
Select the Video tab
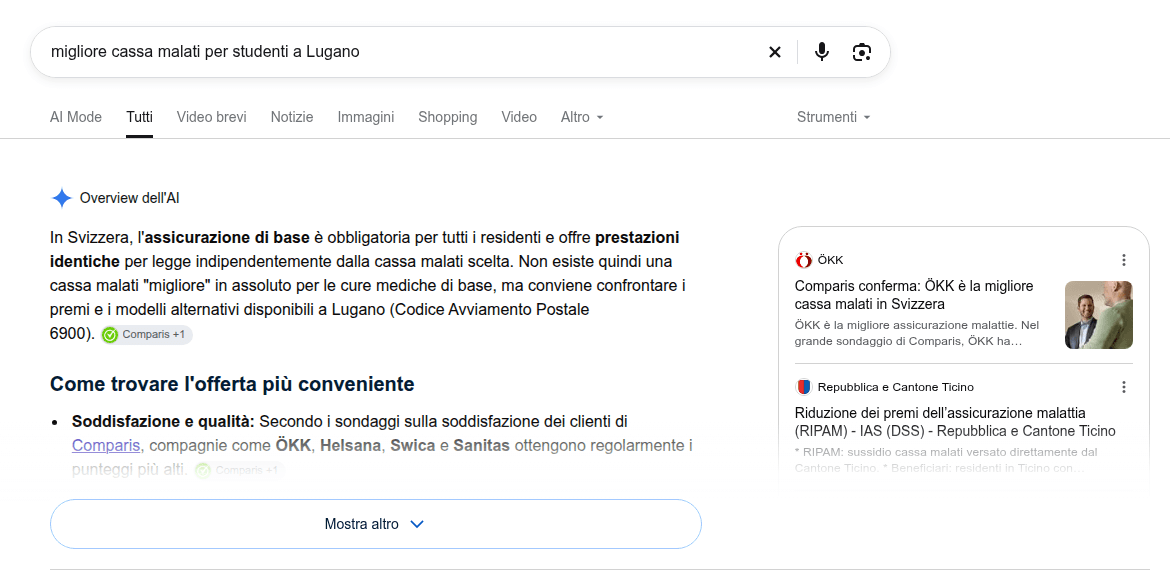point(519,117)
